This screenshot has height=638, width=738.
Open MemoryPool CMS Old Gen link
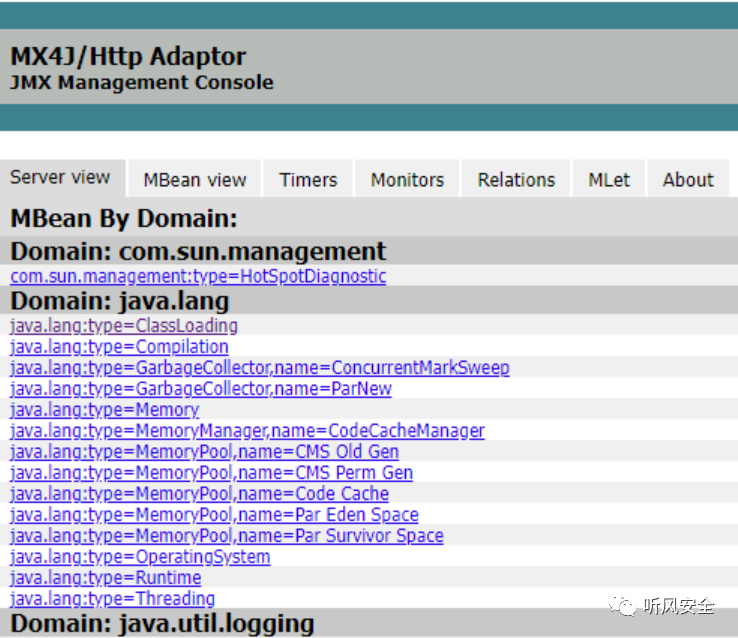click(x=205, y=452)
